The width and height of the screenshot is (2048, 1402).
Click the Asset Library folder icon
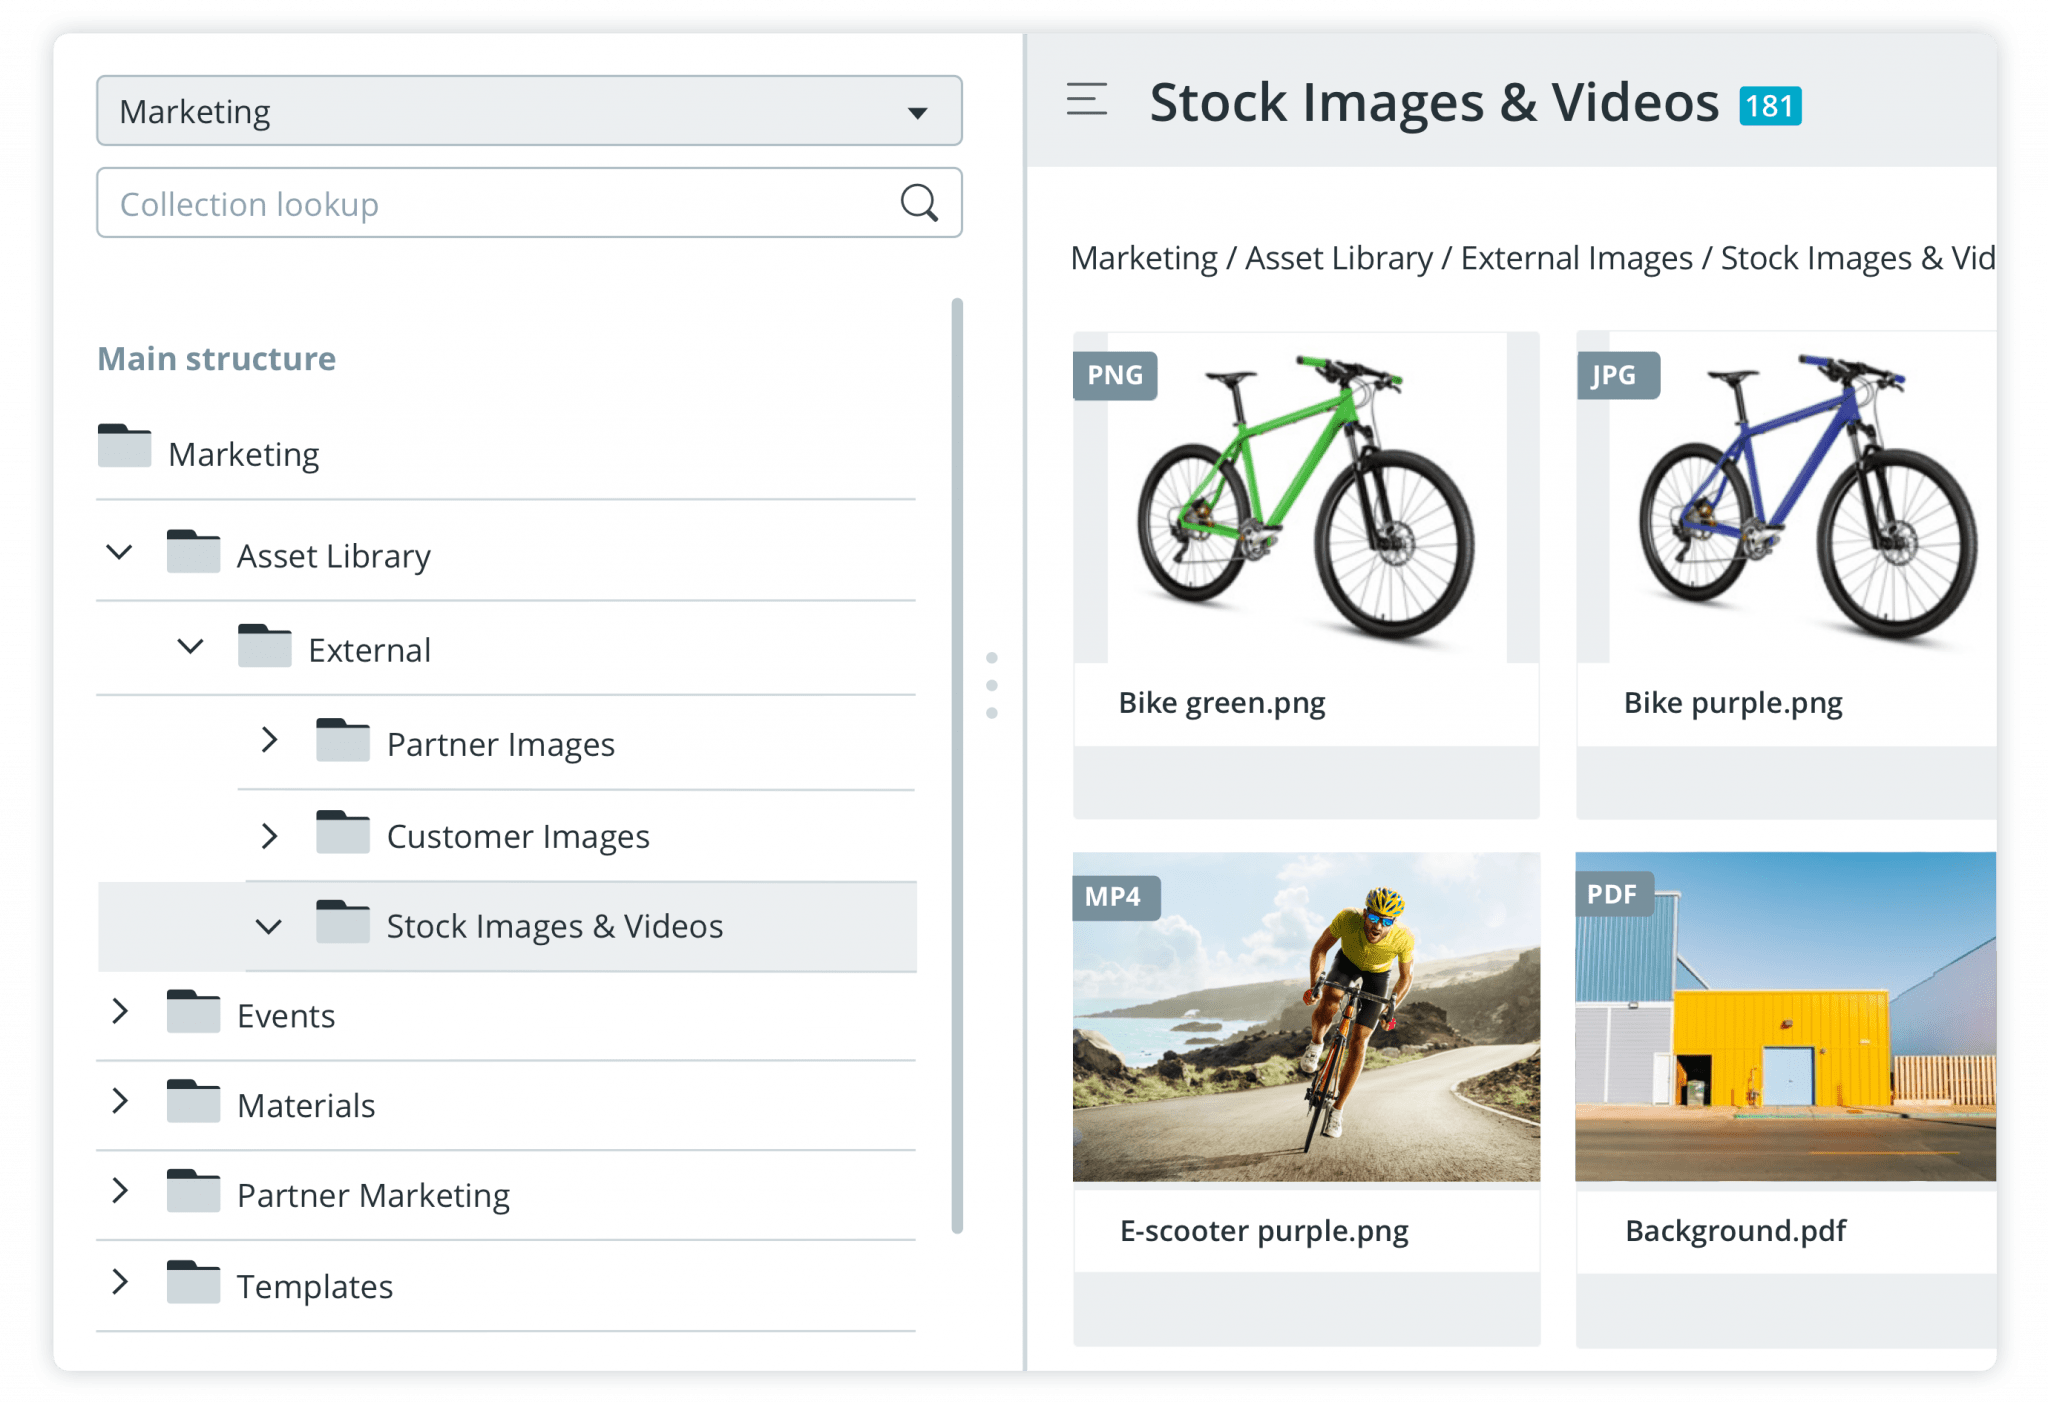point(194,549)
